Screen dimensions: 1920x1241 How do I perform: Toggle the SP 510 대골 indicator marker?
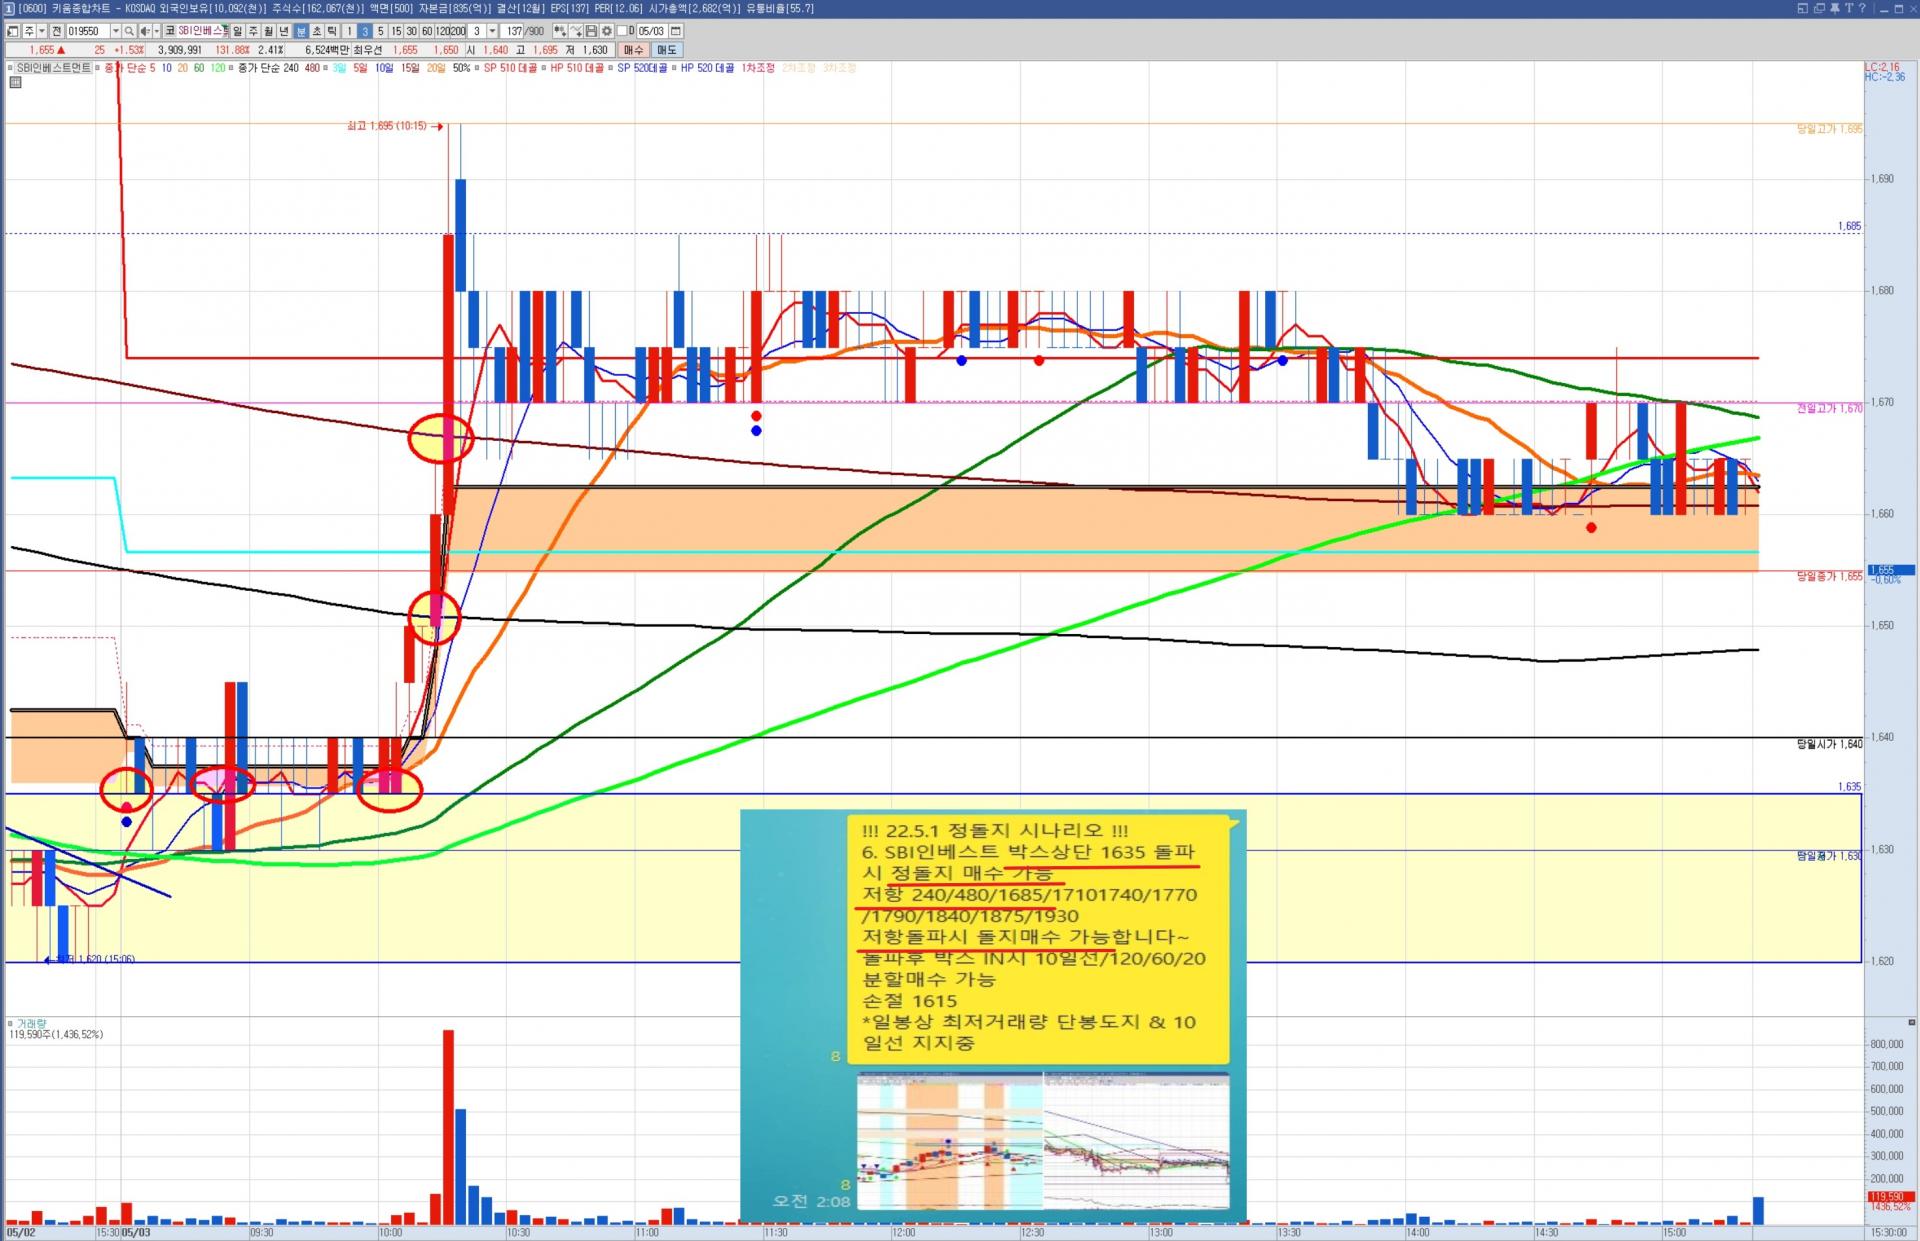click(477, 68)
